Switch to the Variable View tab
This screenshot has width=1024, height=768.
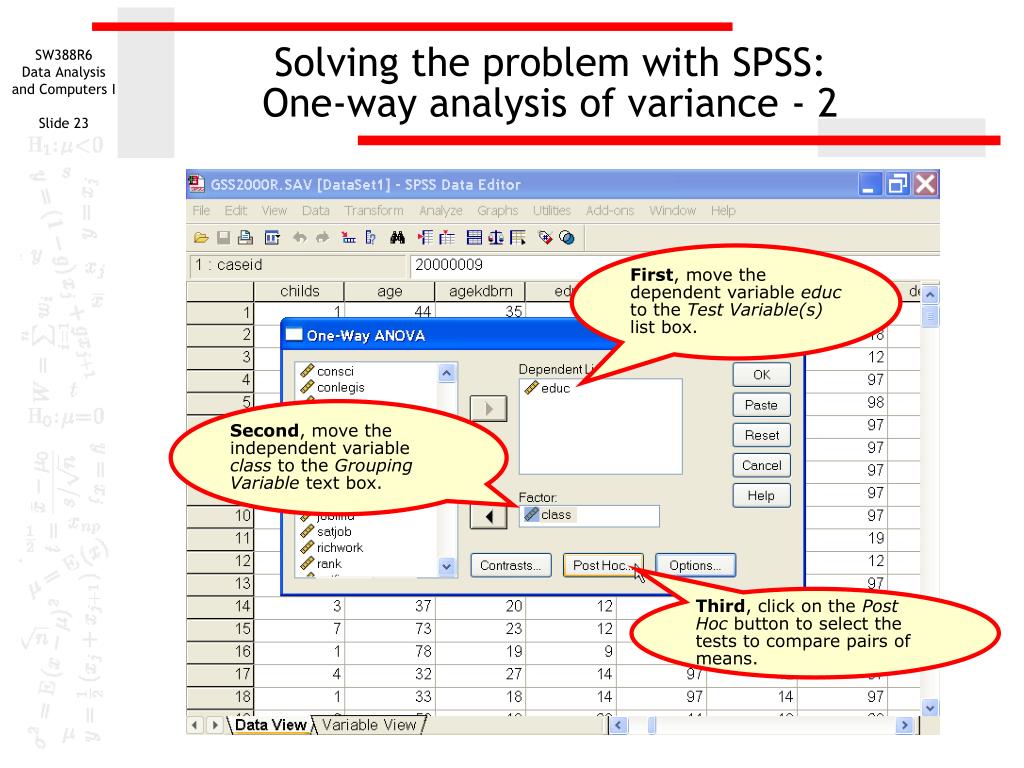369,725
